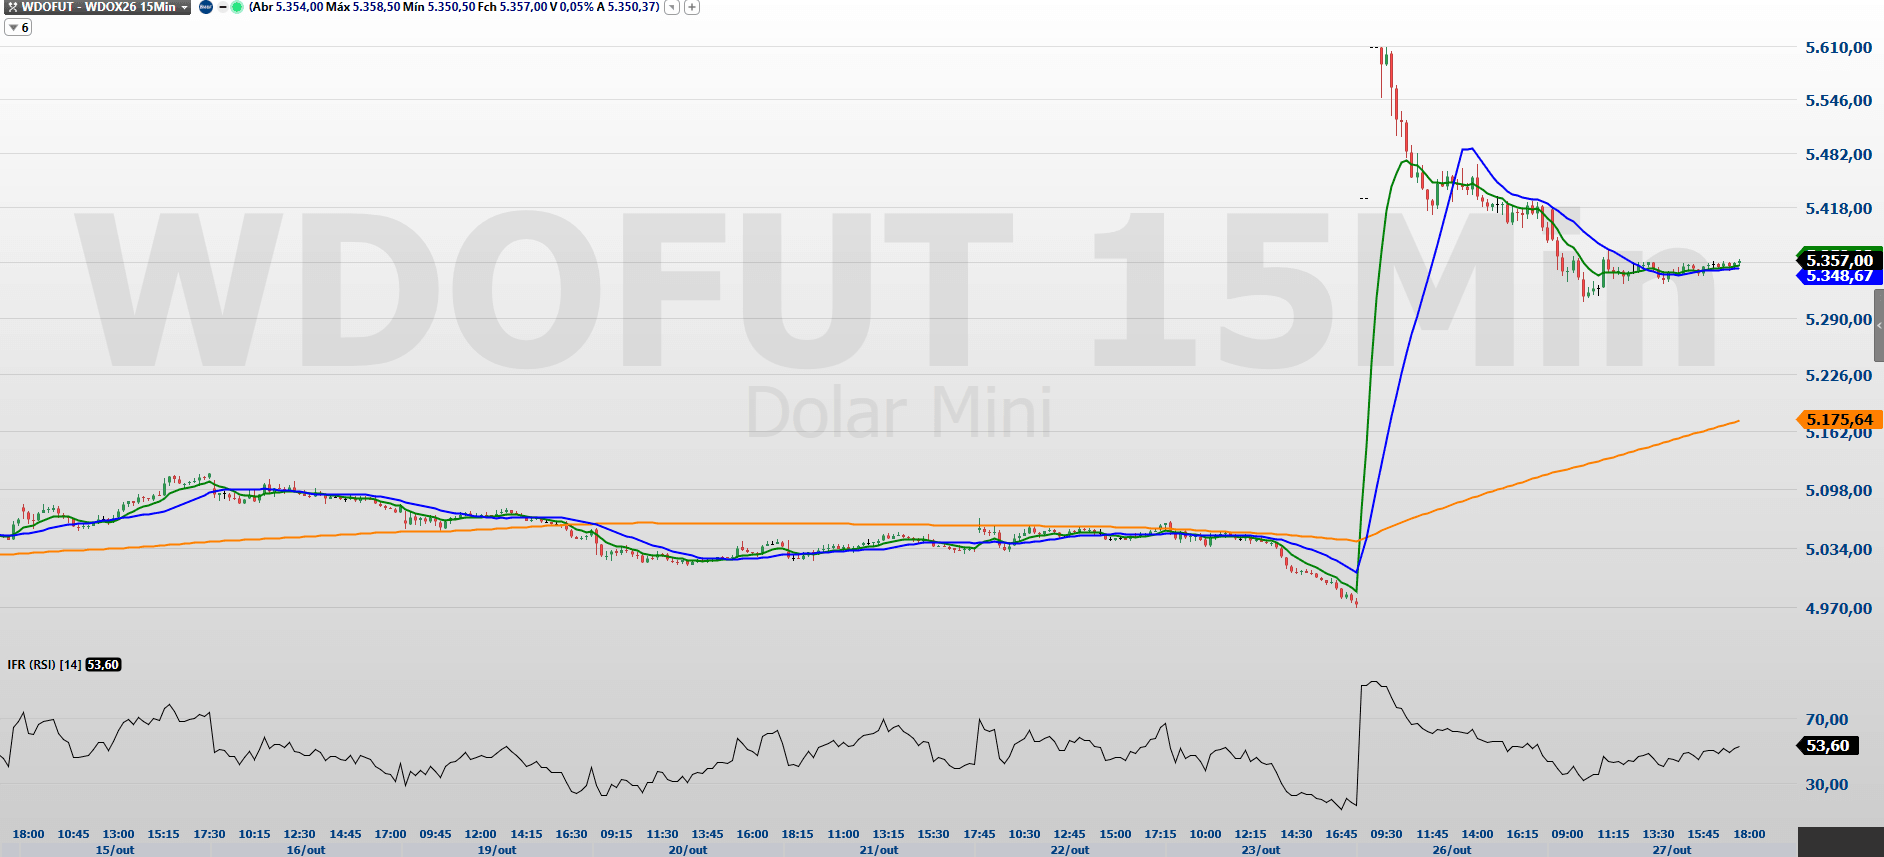Image resolution: width=1884 pixels, height=857 pixels.
Task: Expand the indicators list labeled 6
Action: tap(18, 27)
